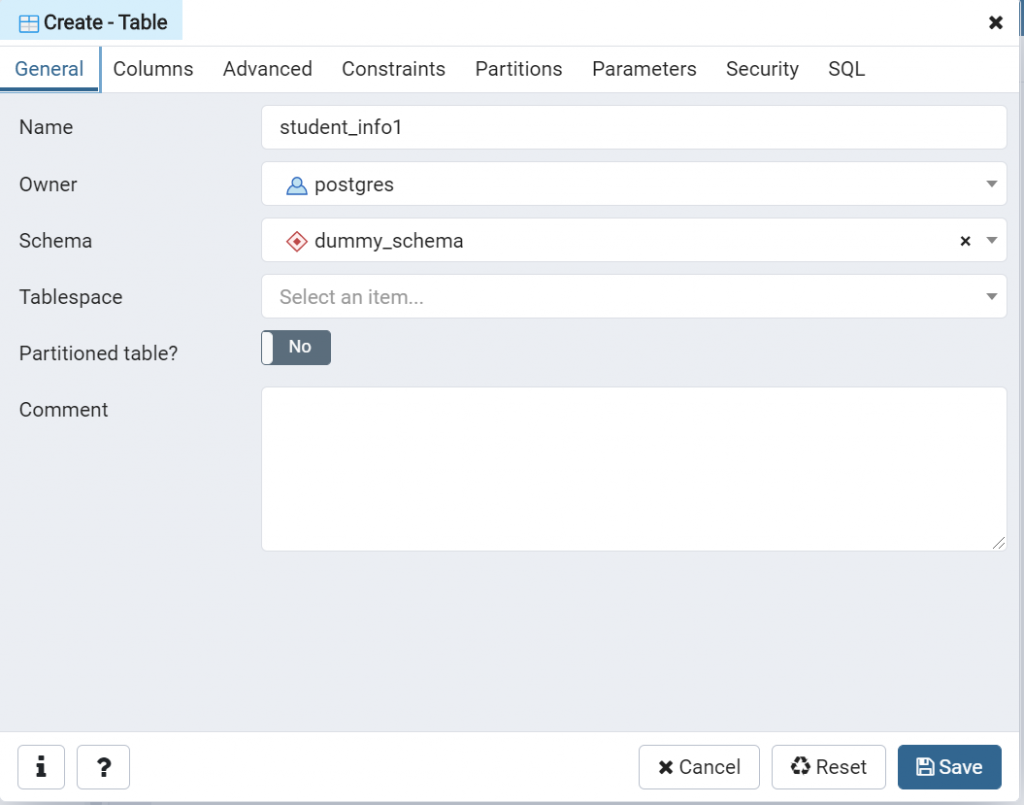Click the info (i) icon button
The width and height of the screenshot is (1024, 805).
pyautogui.click(x=41, y=767)
